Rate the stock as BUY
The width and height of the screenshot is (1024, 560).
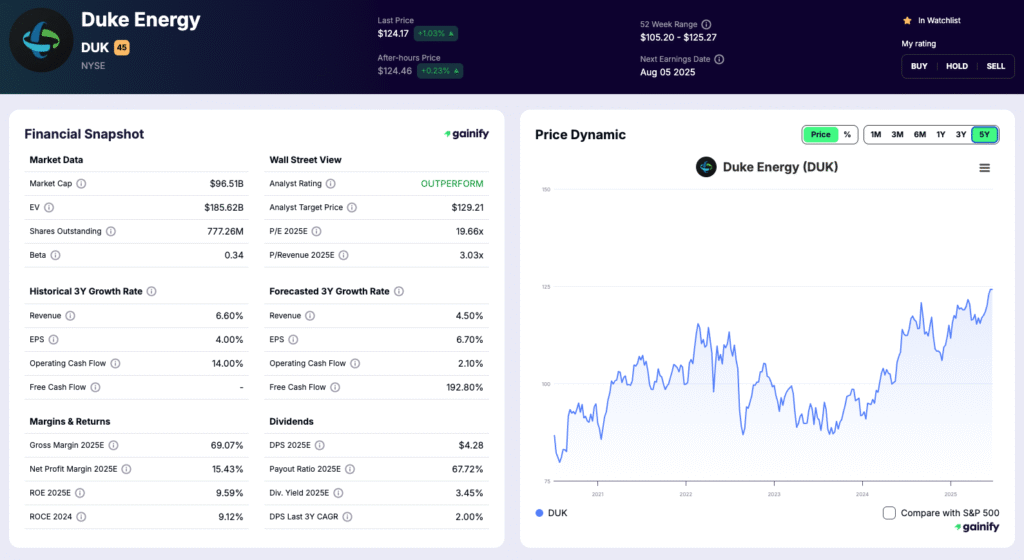919,67
